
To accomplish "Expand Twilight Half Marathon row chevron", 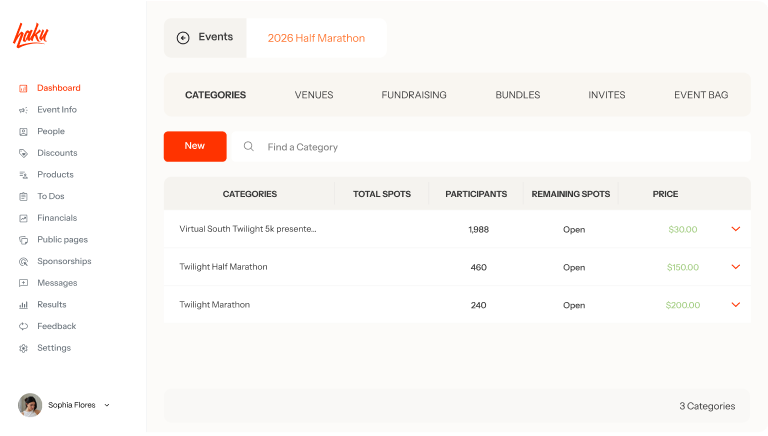I will (736, 266).
